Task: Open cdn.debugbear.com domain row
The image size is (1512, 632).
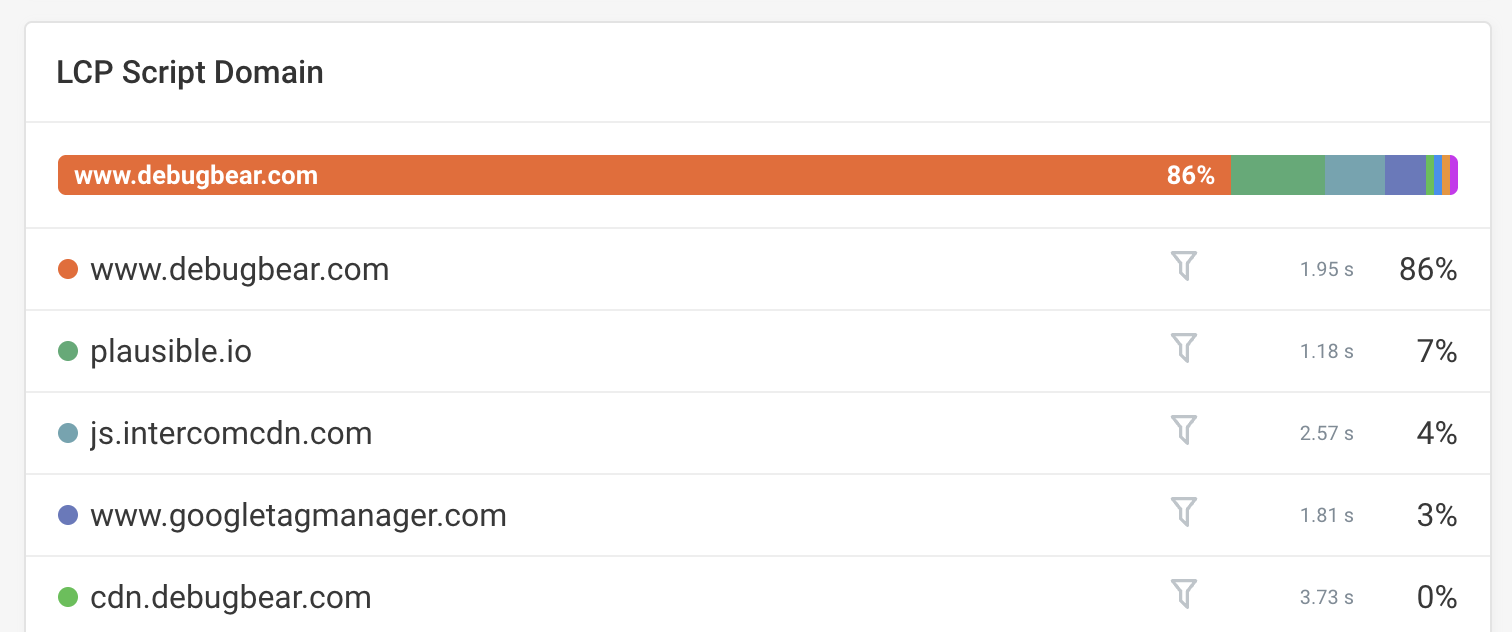Action: click(x=757, y=595)
